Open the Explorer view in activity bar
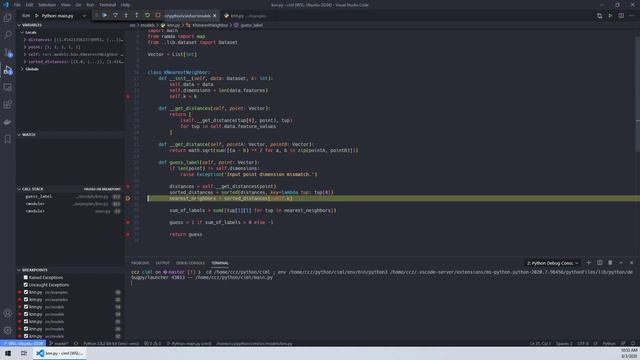This screenshot has height=360, width=640. pos(8,18)
